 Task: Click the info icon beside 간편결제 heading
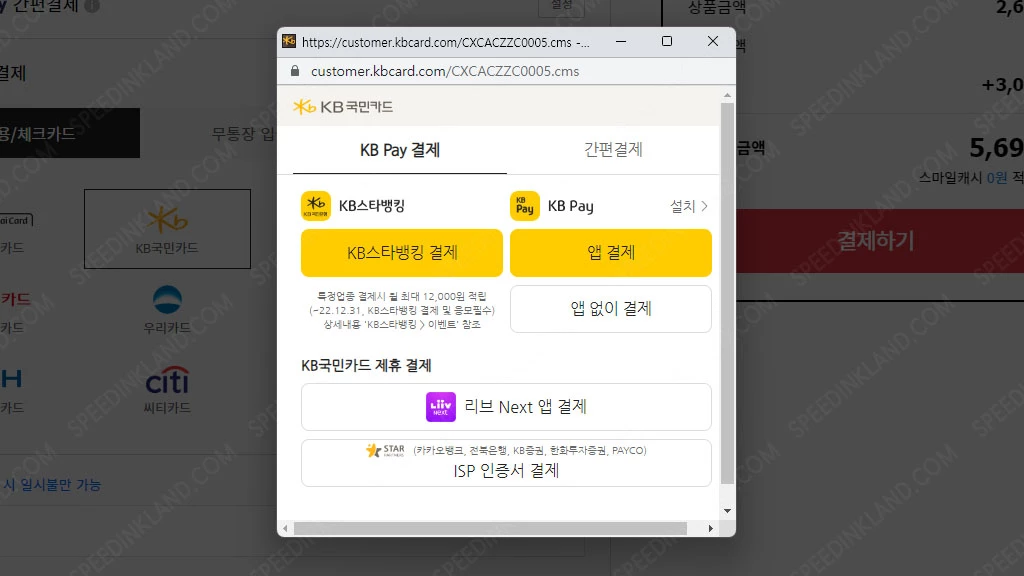pos(93,6)
